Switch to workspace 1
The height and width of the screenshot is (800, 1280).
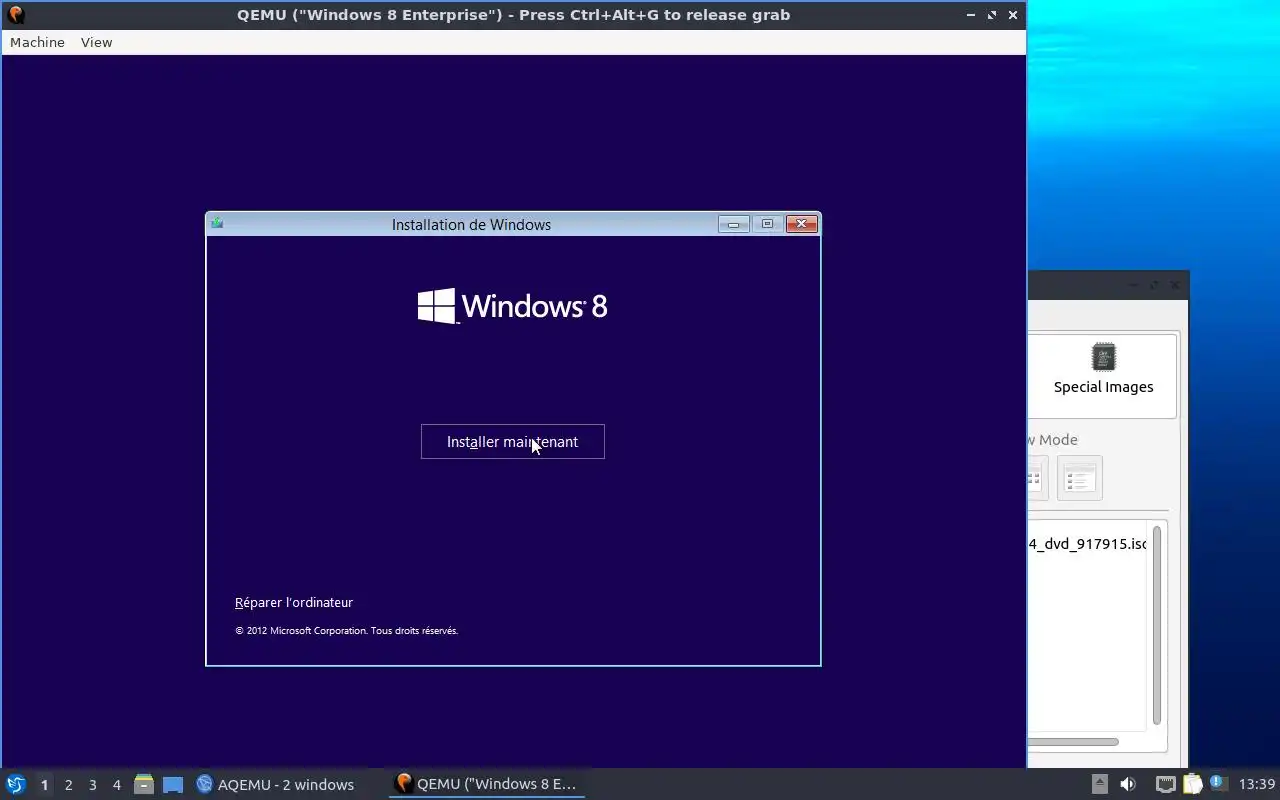[44, 785]
